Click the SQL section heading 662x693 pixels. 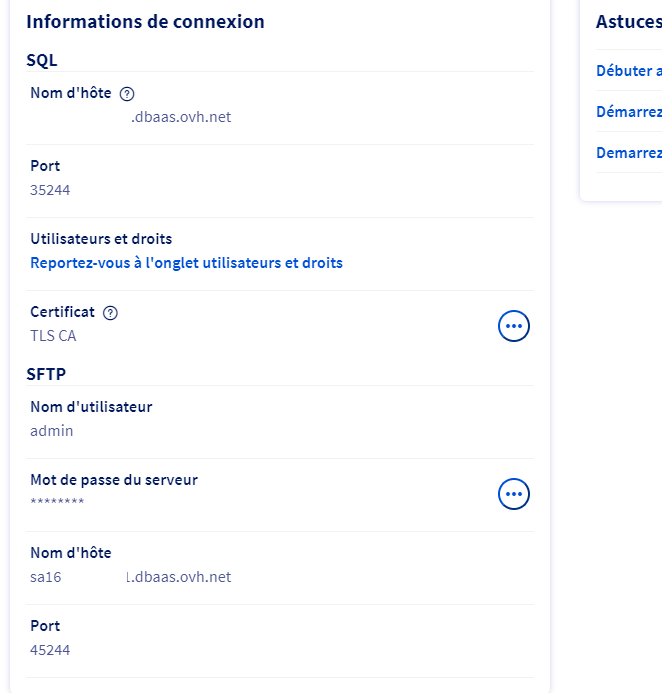[x=42, y=60]
